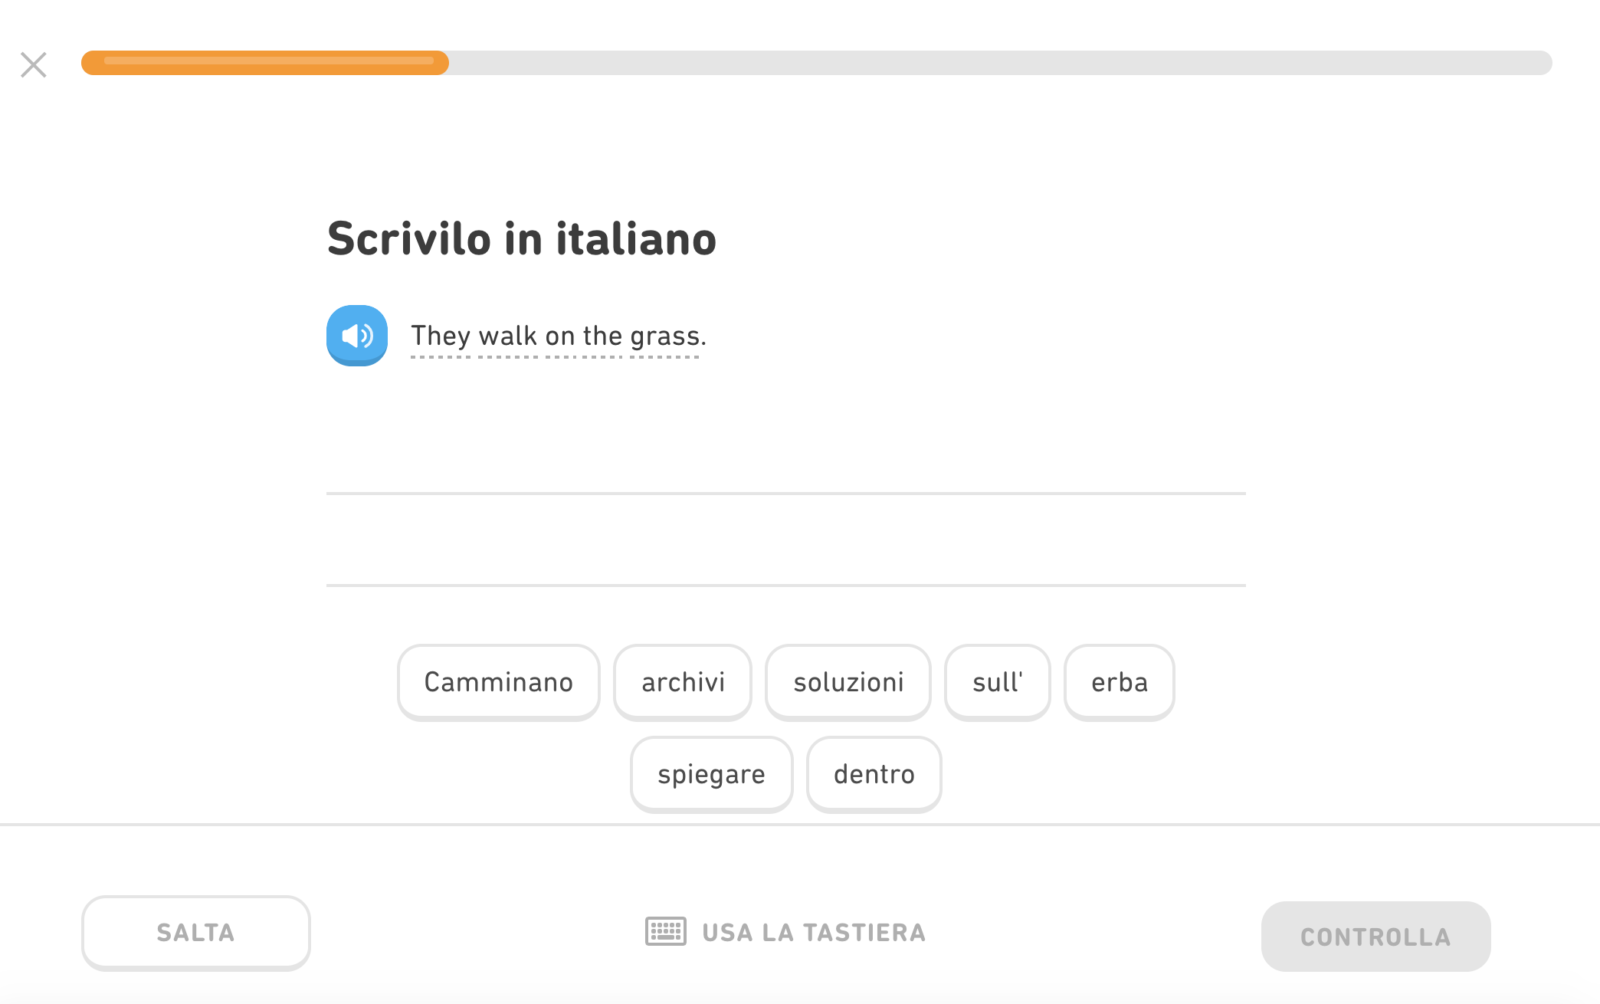Click the orange lesson progress bar
1600x1004 pixels.
tap(265, 63)
